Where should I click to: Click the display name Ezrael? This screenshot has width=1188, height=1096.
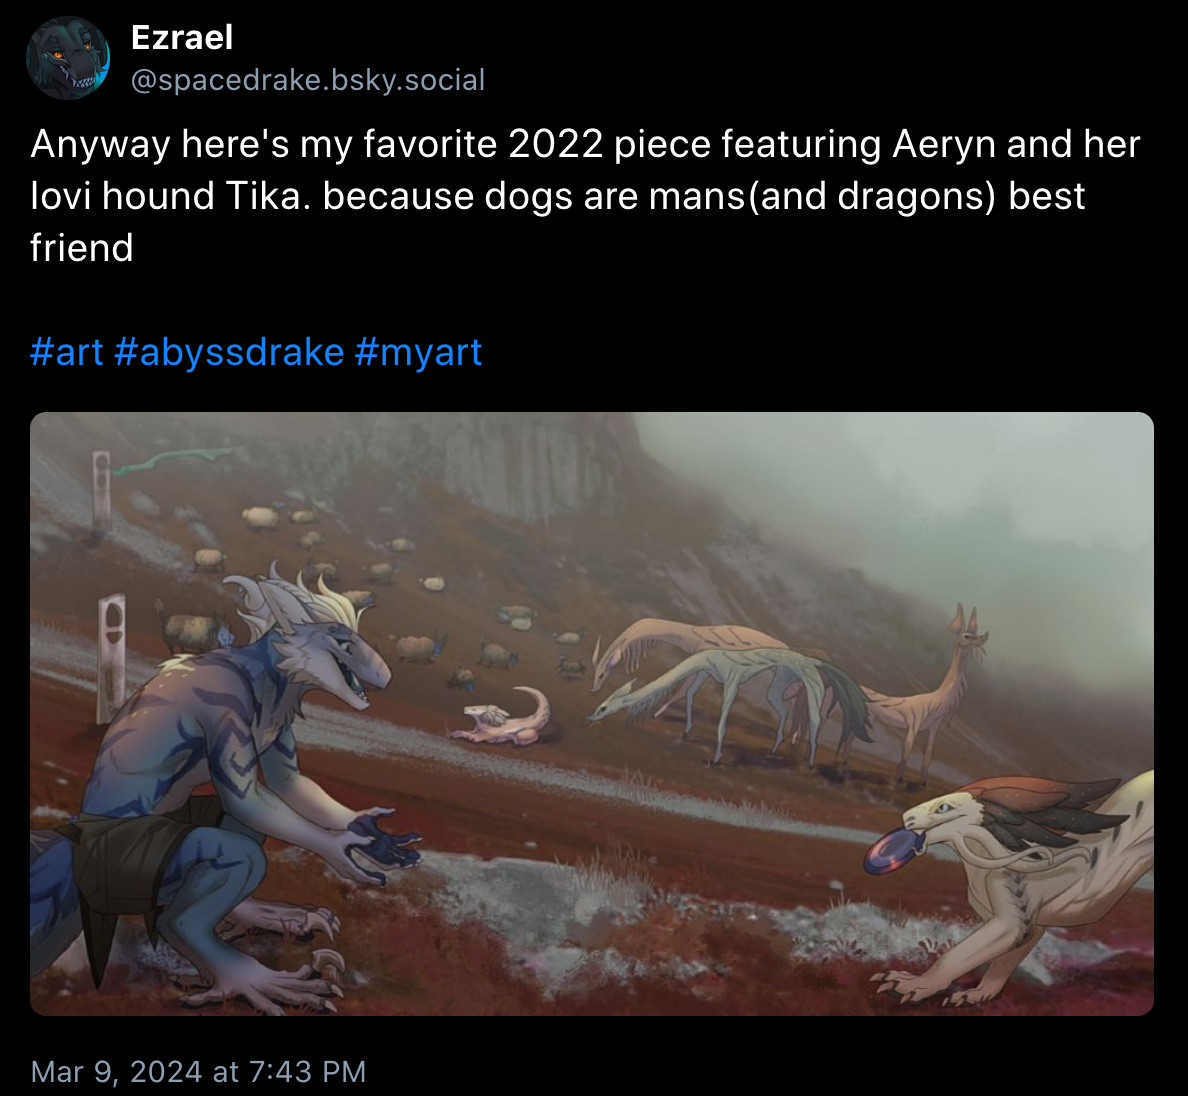tap(182, 38)
